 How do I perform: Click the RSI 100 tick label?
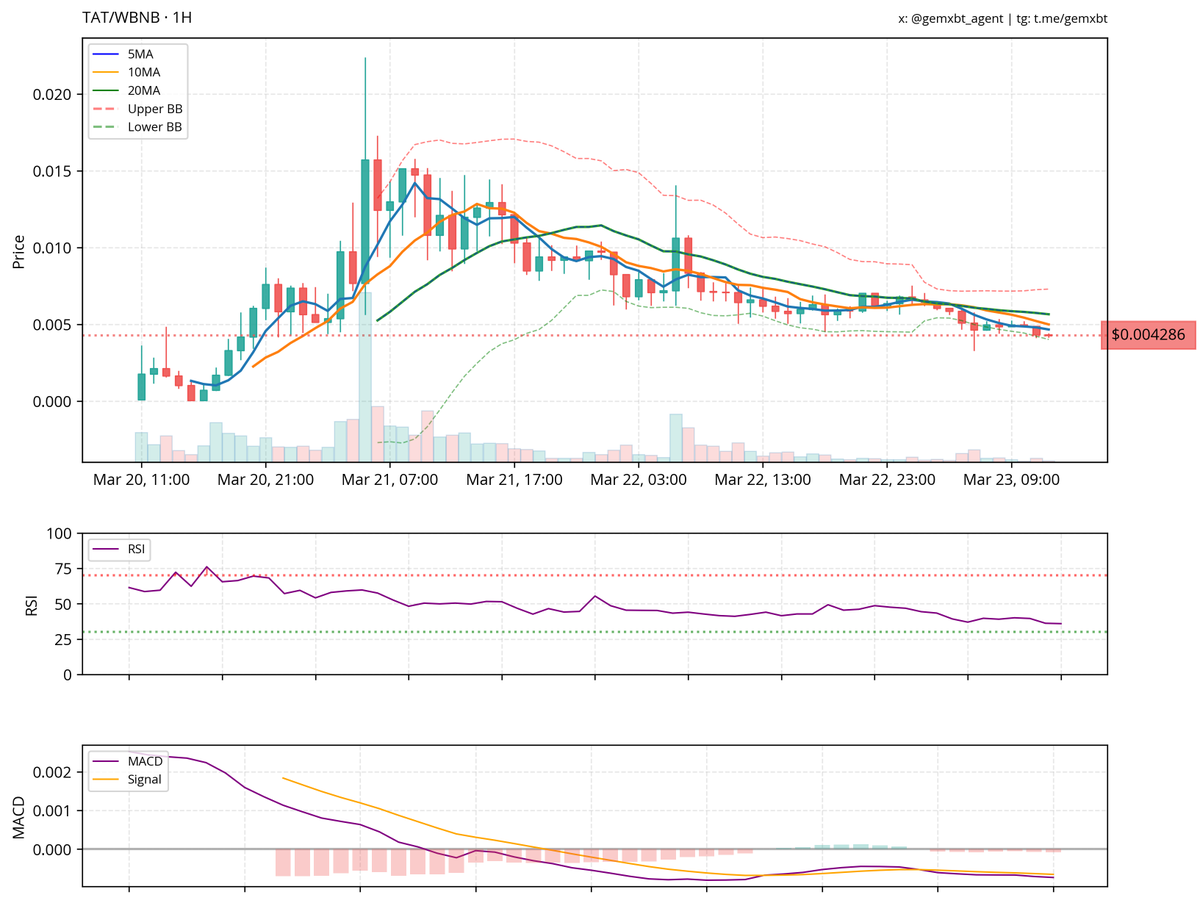59,534
